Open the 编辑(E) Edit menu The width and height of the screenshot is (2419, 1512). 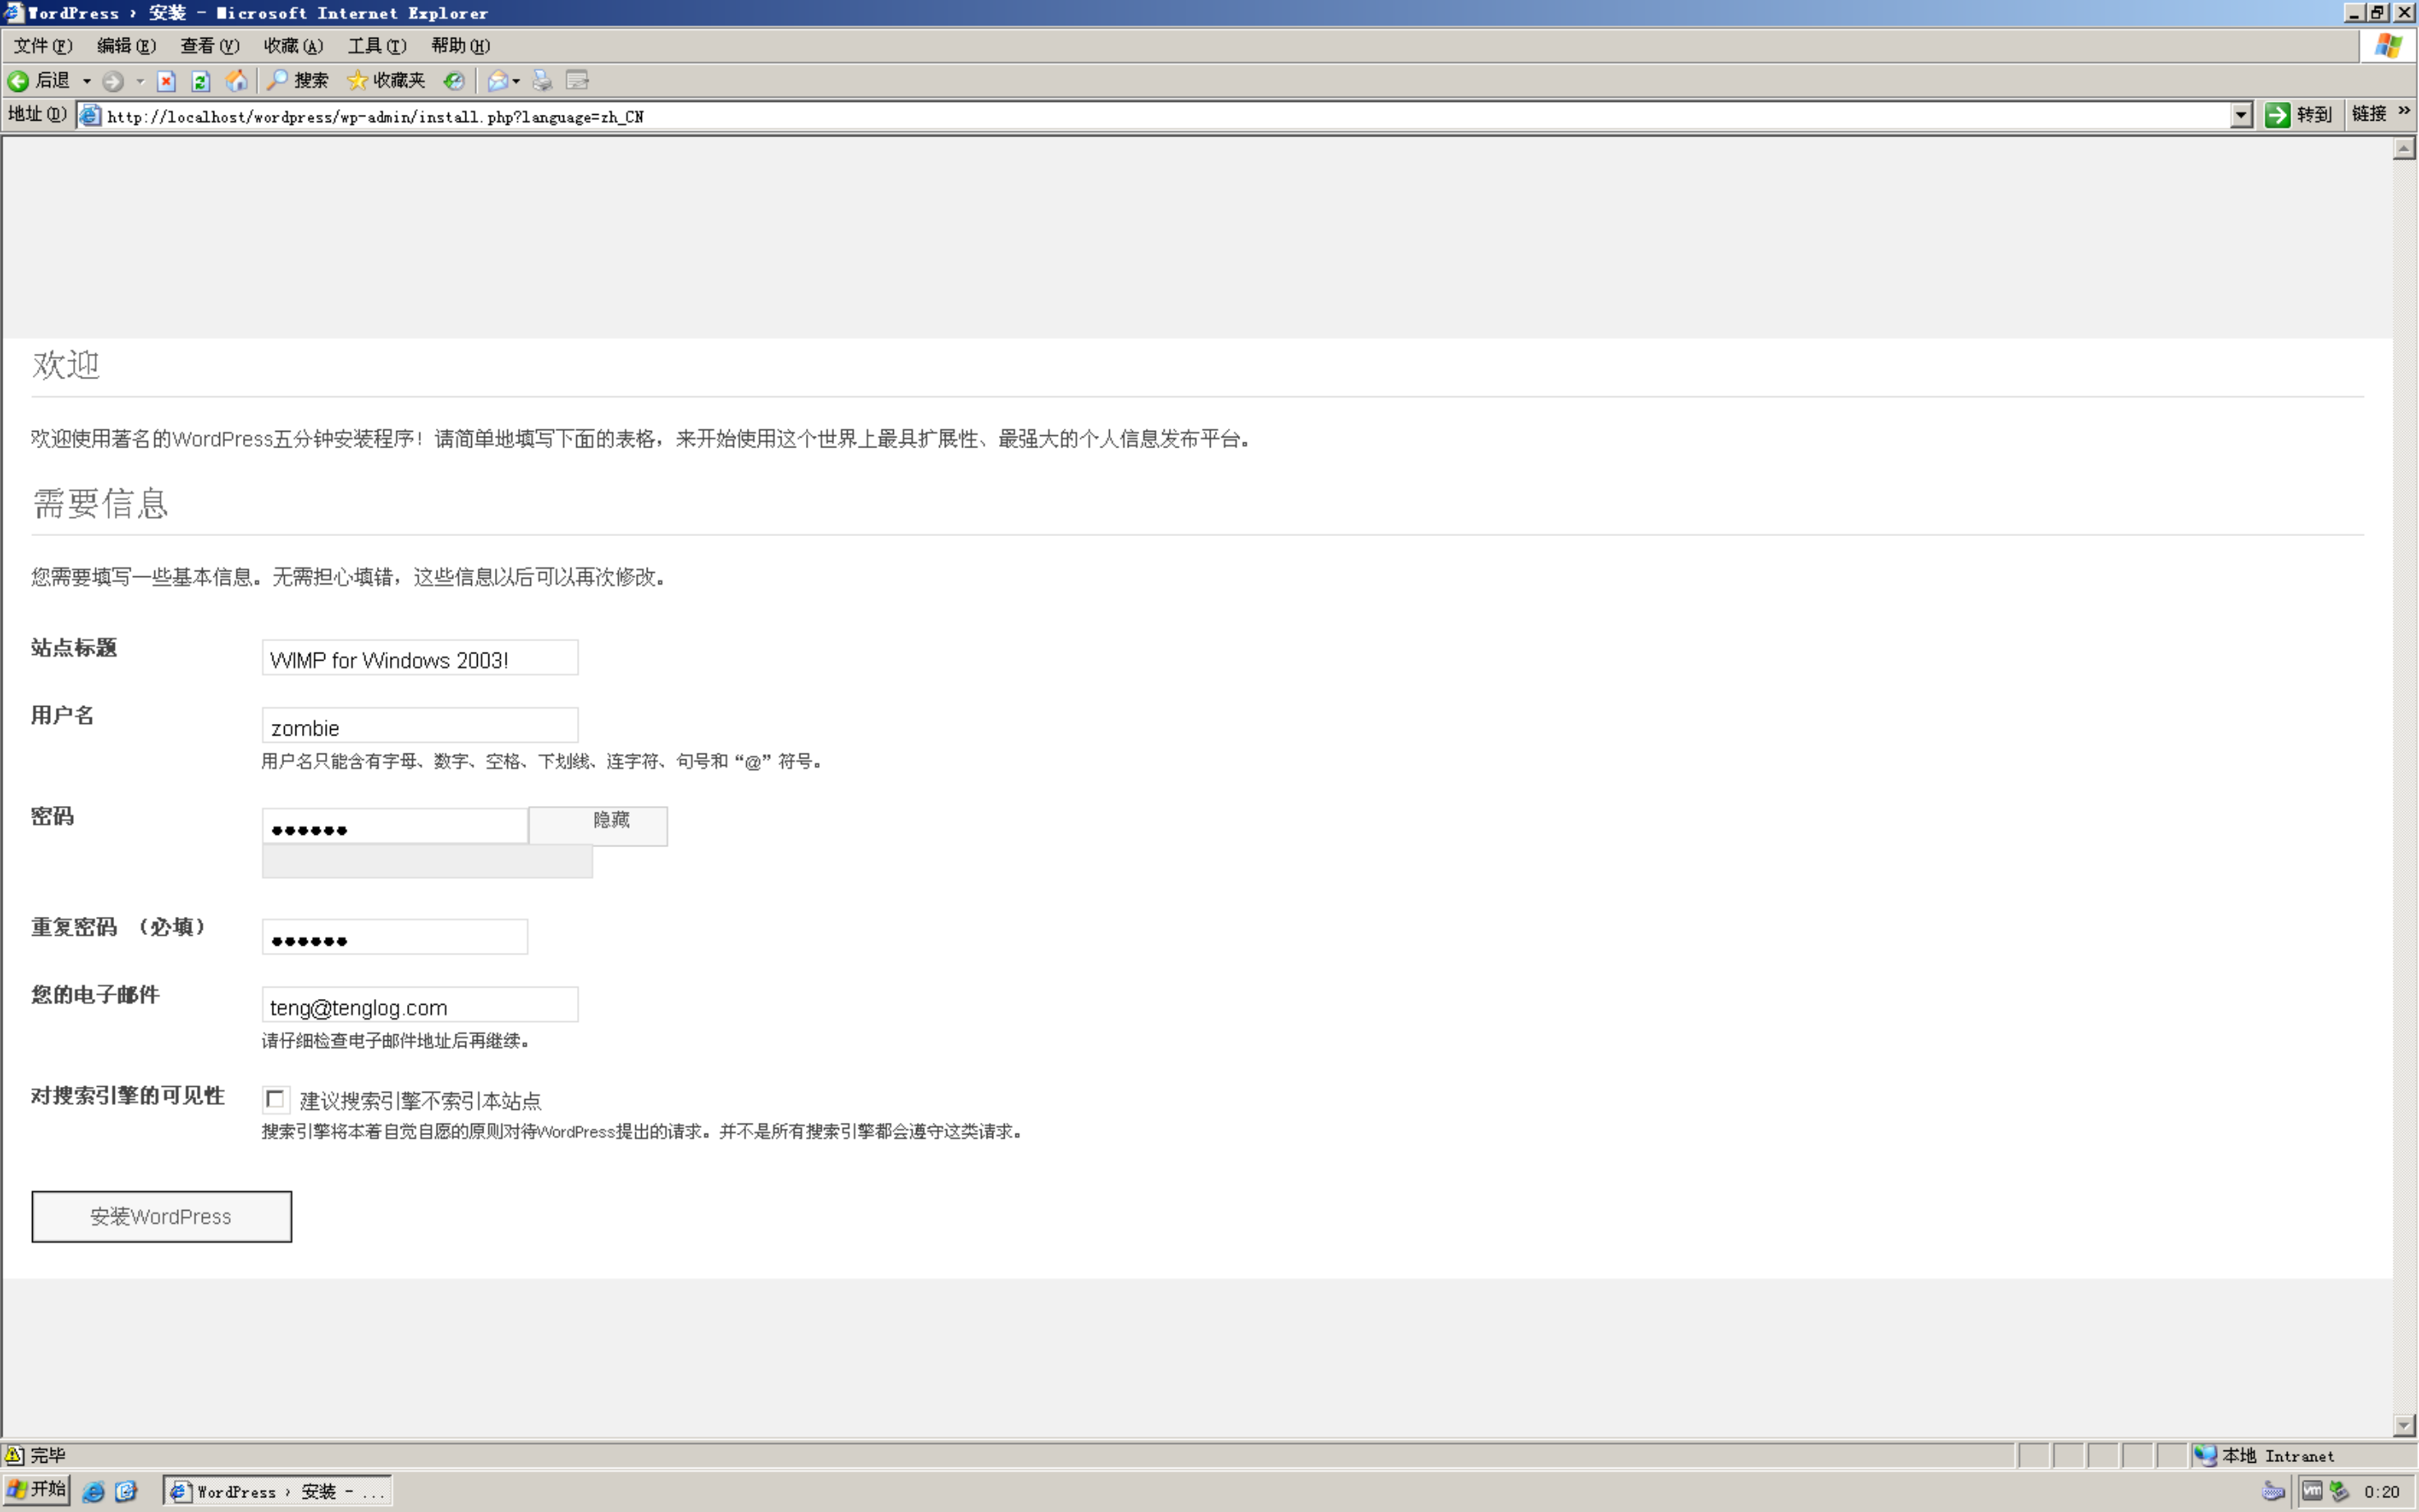tap(126, 46)
